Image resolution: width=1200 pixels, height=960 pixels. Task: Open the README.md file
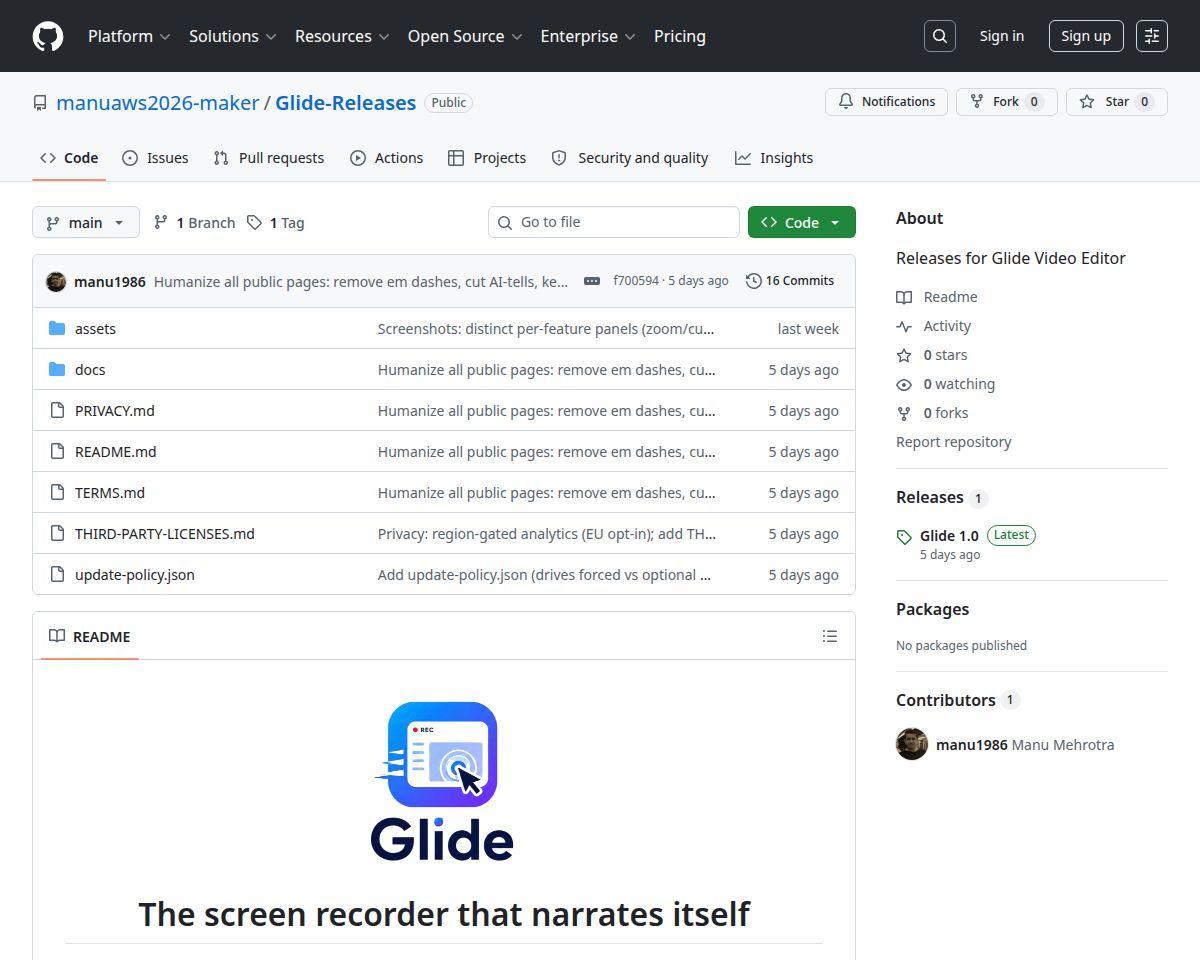coord(116,451)
